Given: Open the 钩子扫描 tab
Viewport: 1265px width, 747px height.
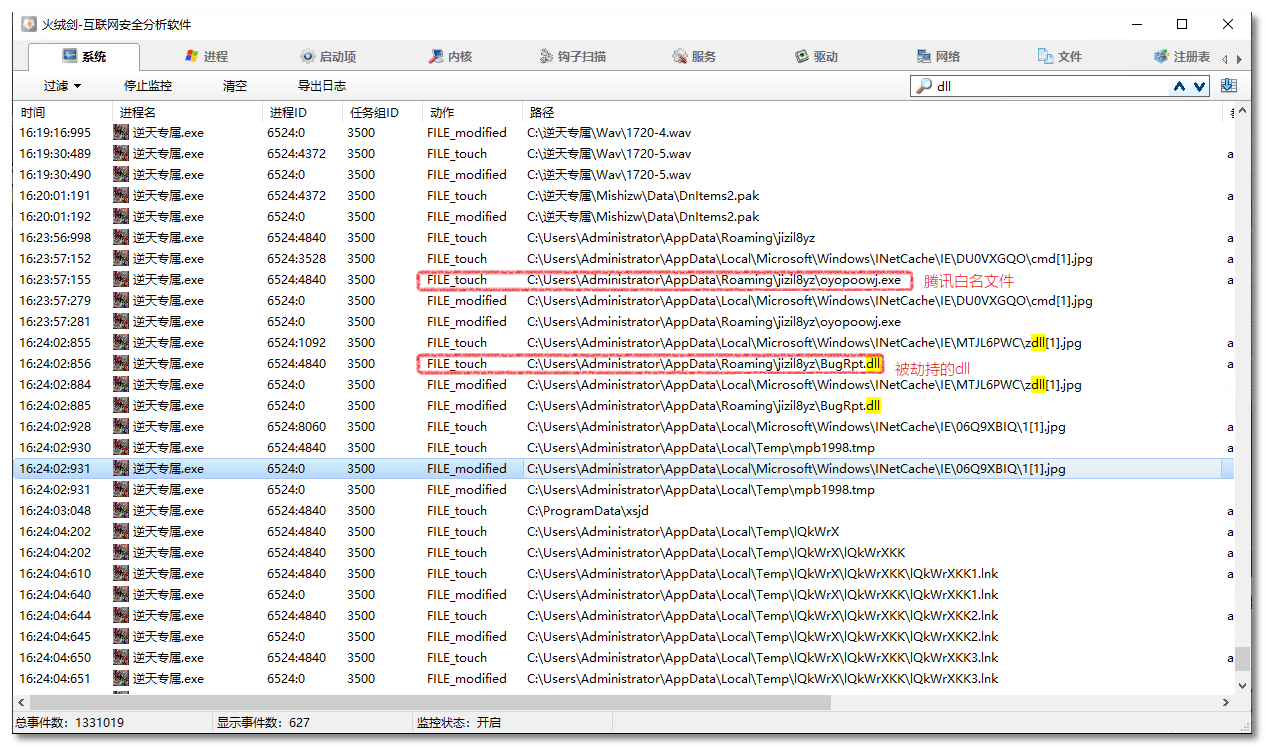Looking at the screenshot, I should (572, 57).
